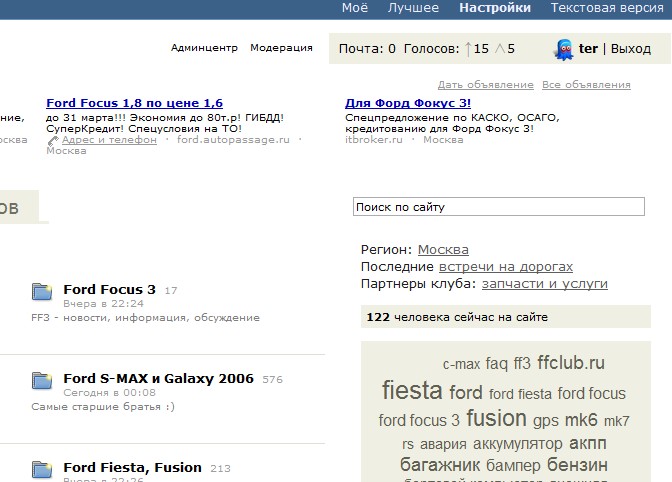Screen dimensions: 672x482
Task: Select the аккумулятор tag
Action: coord(518,444)
